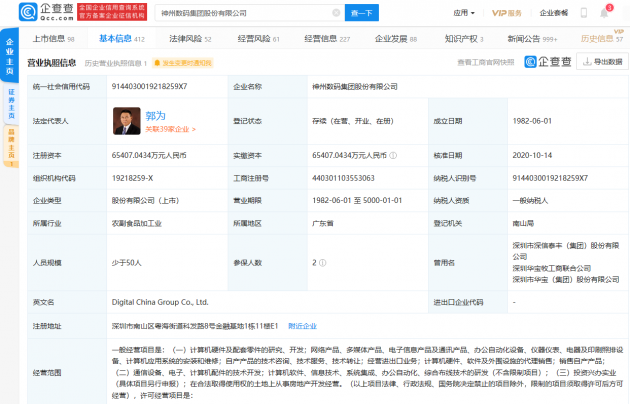The image size is (630, 404).
Task: Click 纳税人资质 value 一般纳税人
Action: [x=530, y=200]
